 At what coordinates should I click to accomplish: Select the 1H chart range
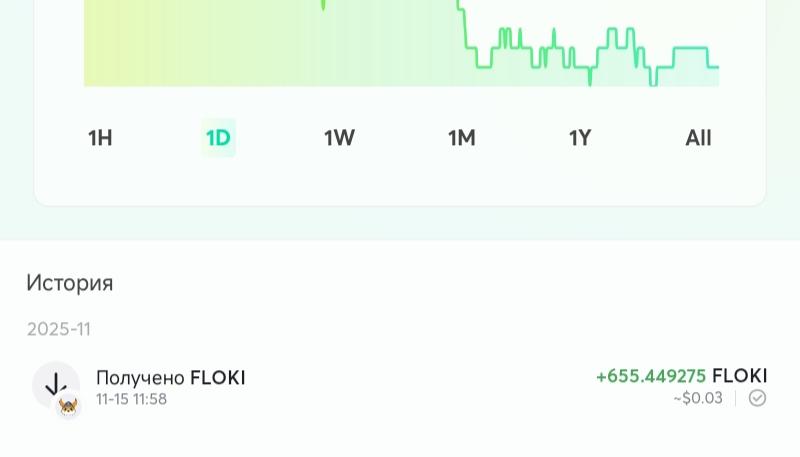100,138
